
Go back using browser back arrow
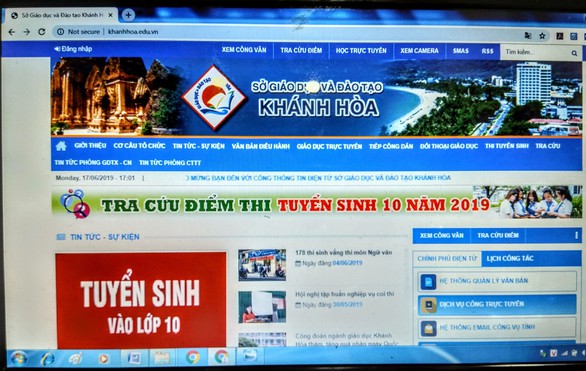12,32
